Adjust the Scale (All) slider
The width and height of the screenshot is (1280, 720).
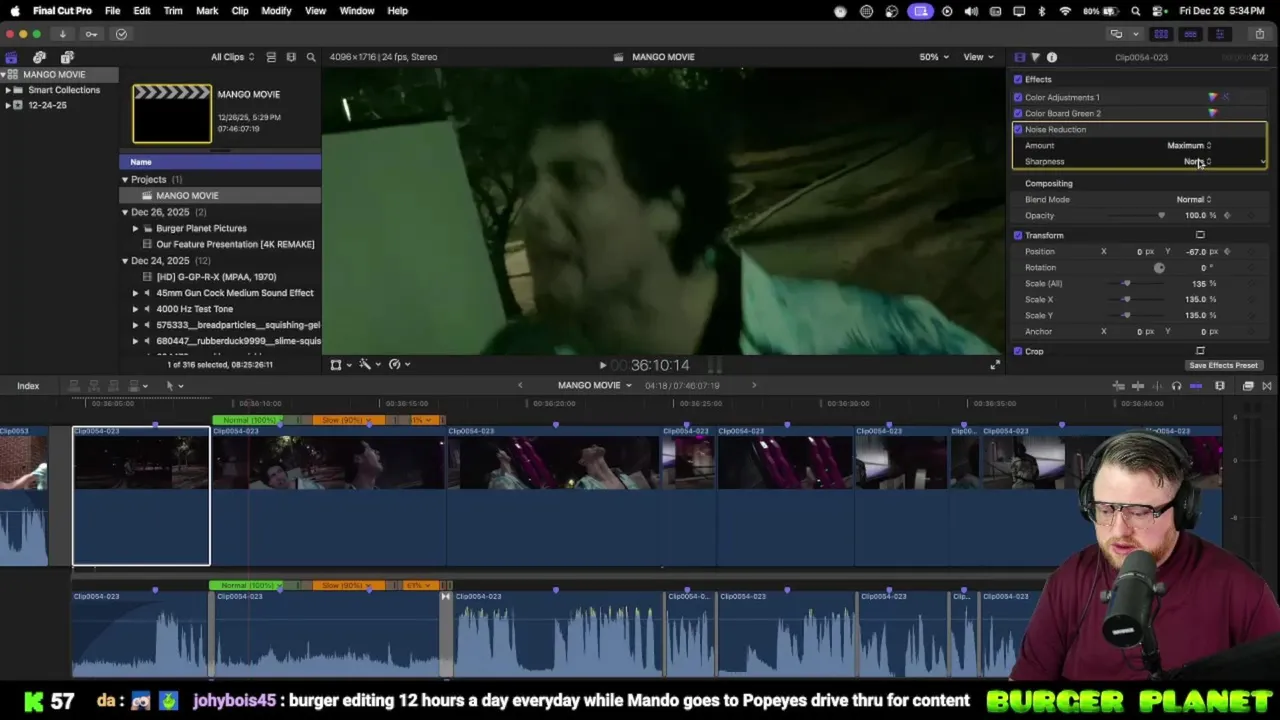point(1127,283)
